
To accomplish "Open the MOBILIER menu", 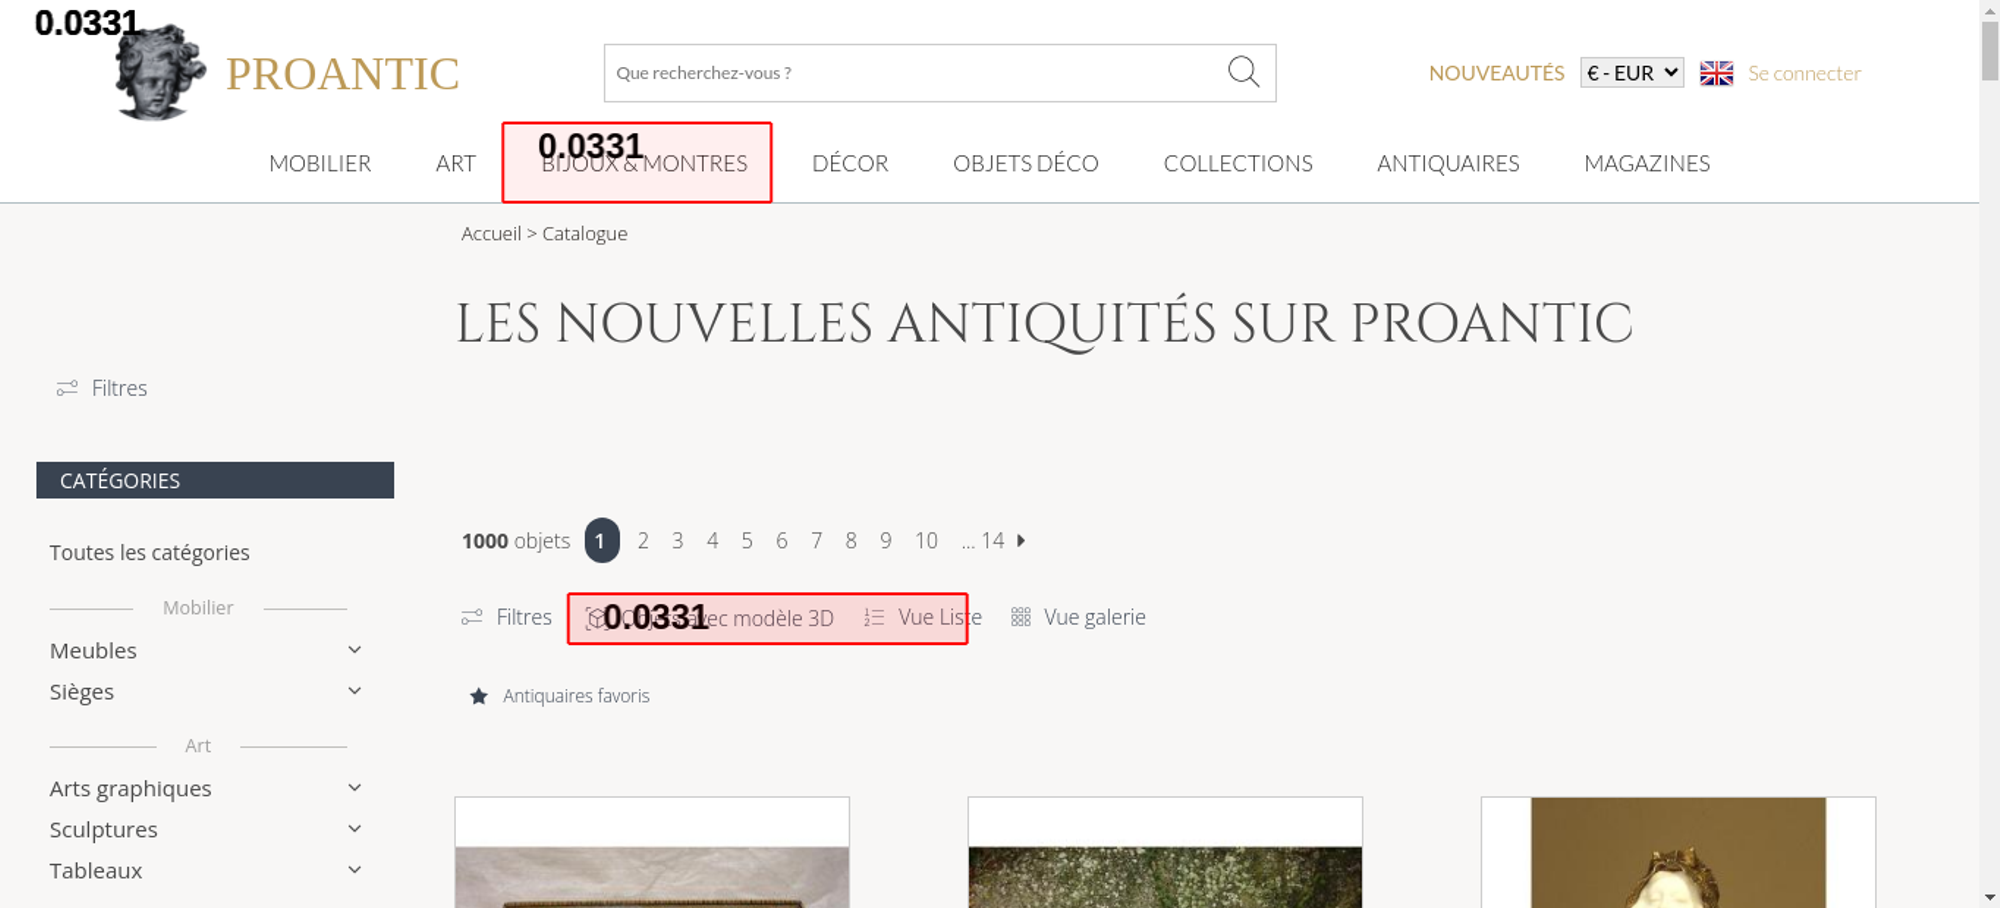I will [x=320, y=163].
